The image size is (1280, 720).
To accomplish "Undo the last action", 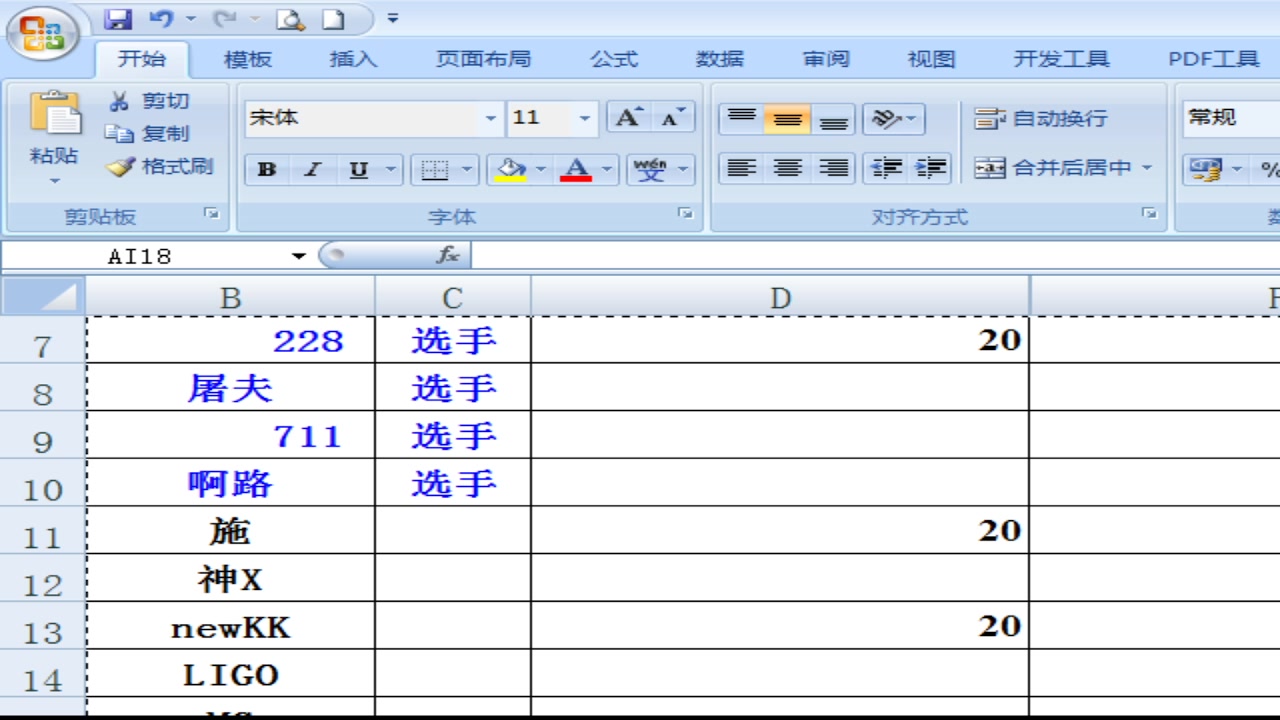I will 161,19.
